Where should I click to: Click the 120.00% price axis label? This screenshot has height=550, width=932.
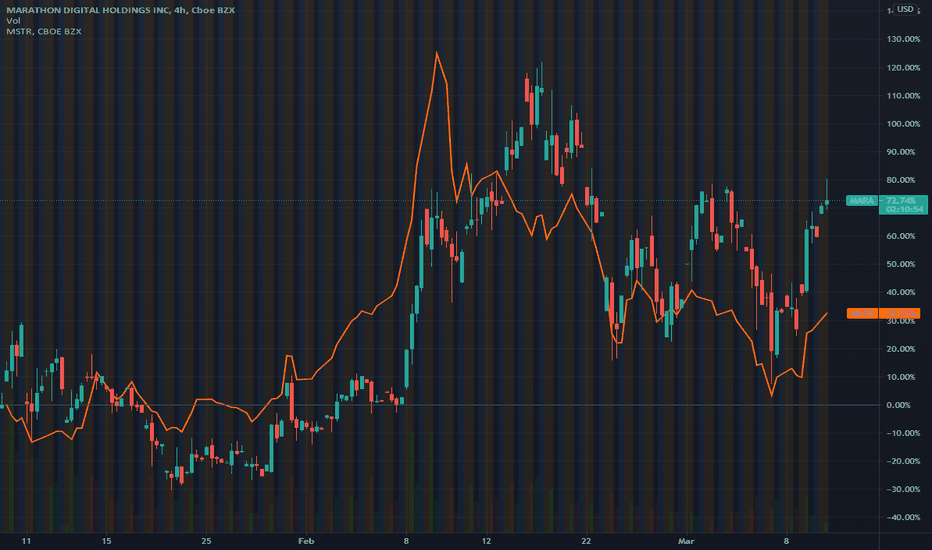[903, 68]
